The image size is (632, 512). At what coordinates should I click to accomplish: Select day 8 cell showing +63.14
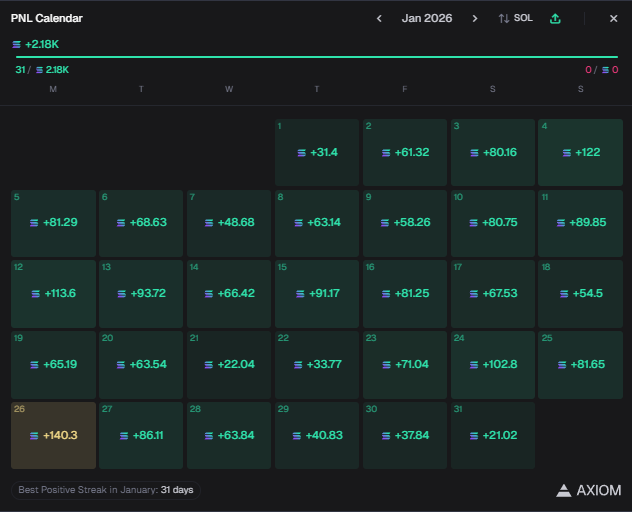(317, 223)
